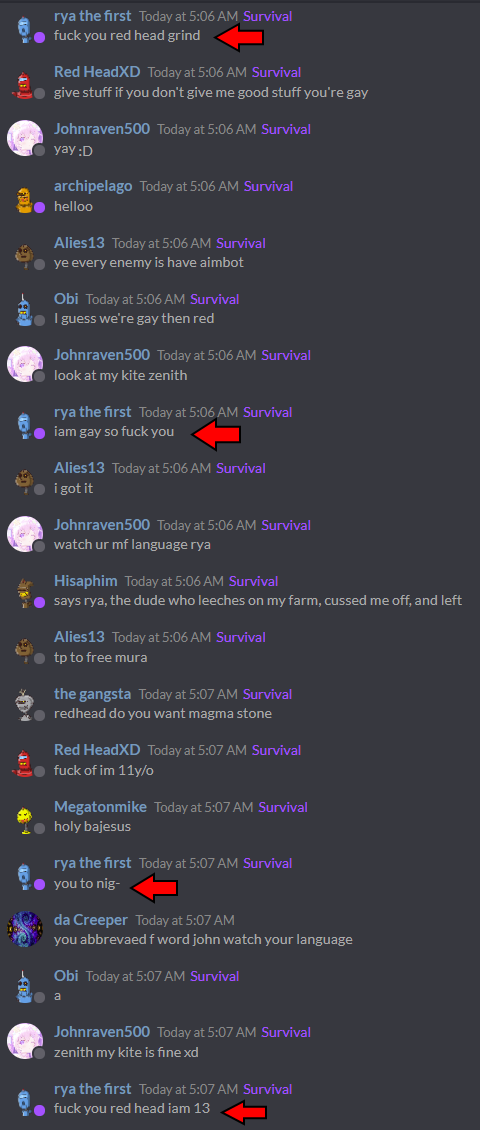Click archipelago's yellow robot avatar
480x1130 pixels.
(25, 197)
